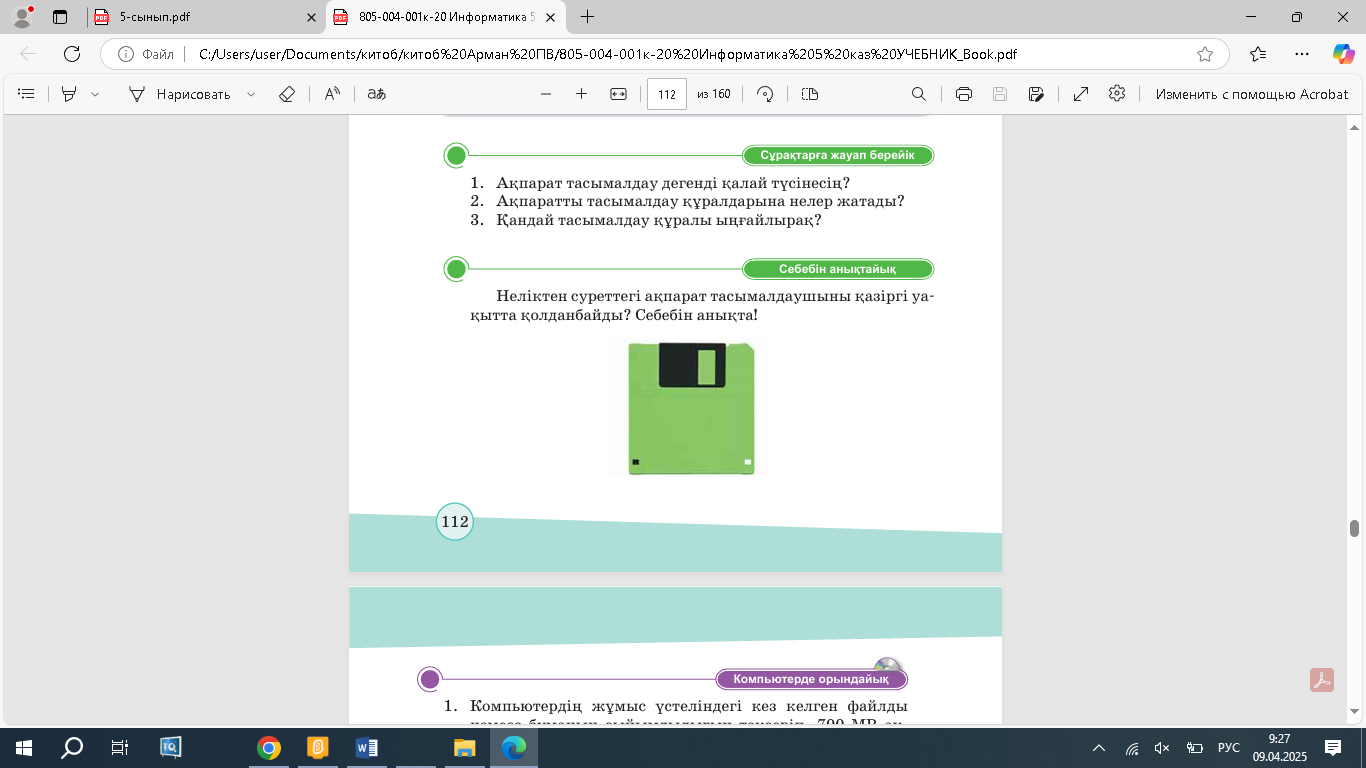Image resolution: width=1366 pixels, height=768 pixels.
Task: Rotate the PDF page
Action: click(x=765, y=94)
